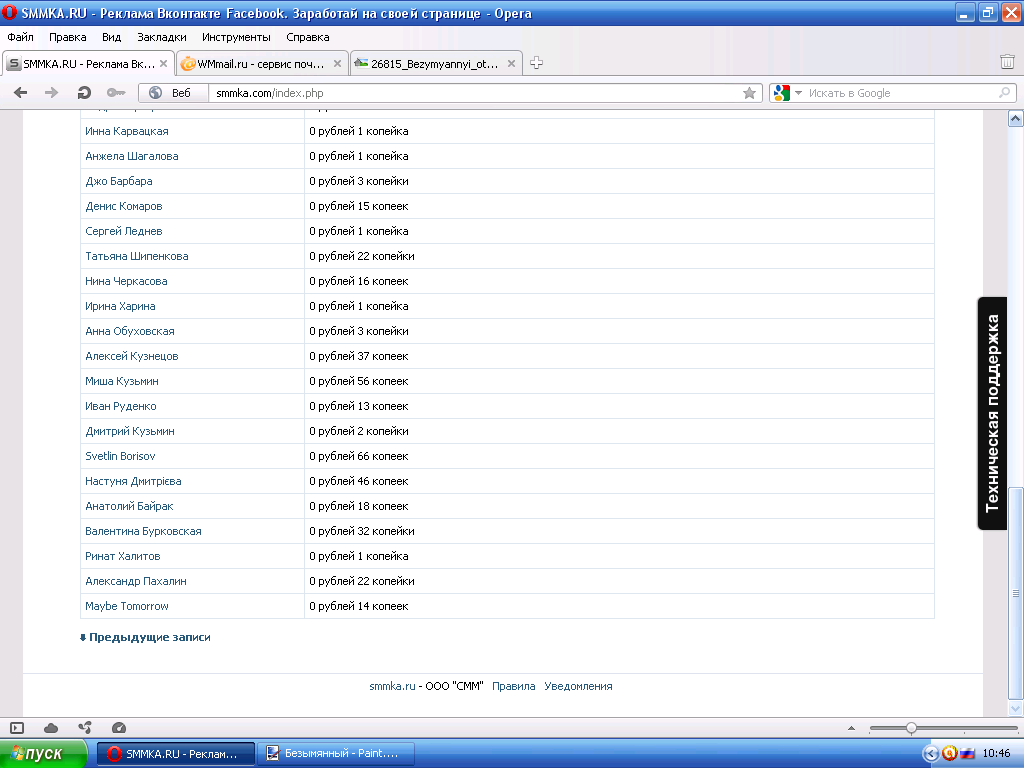Reload the page with the refresh icon
The width and height of the screenshot is (1024, 768).
(84, 93)
